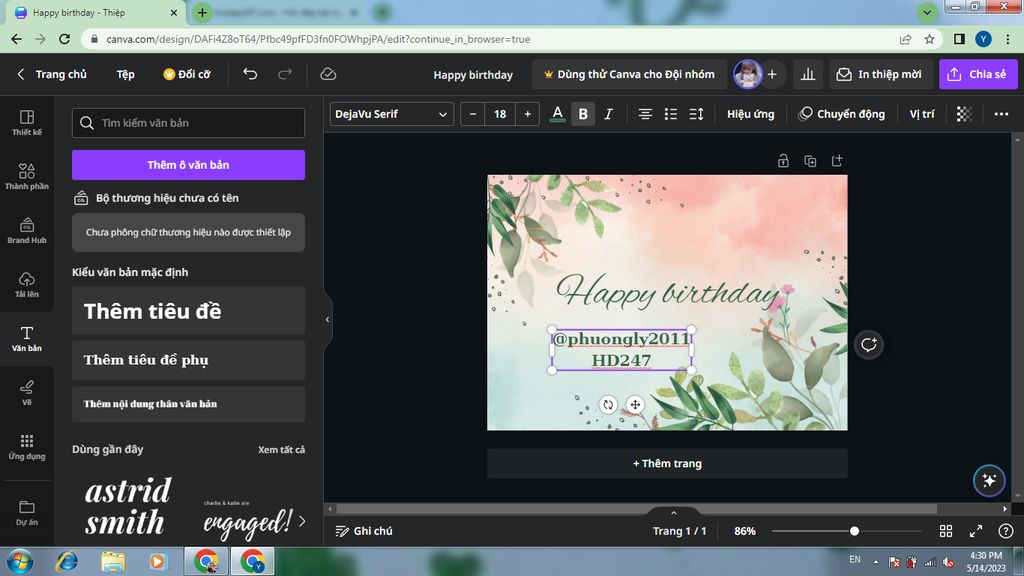Screen dimensions: 1024x576
Task: Open the Vẽ draw tool
Action: pos(27,393)
